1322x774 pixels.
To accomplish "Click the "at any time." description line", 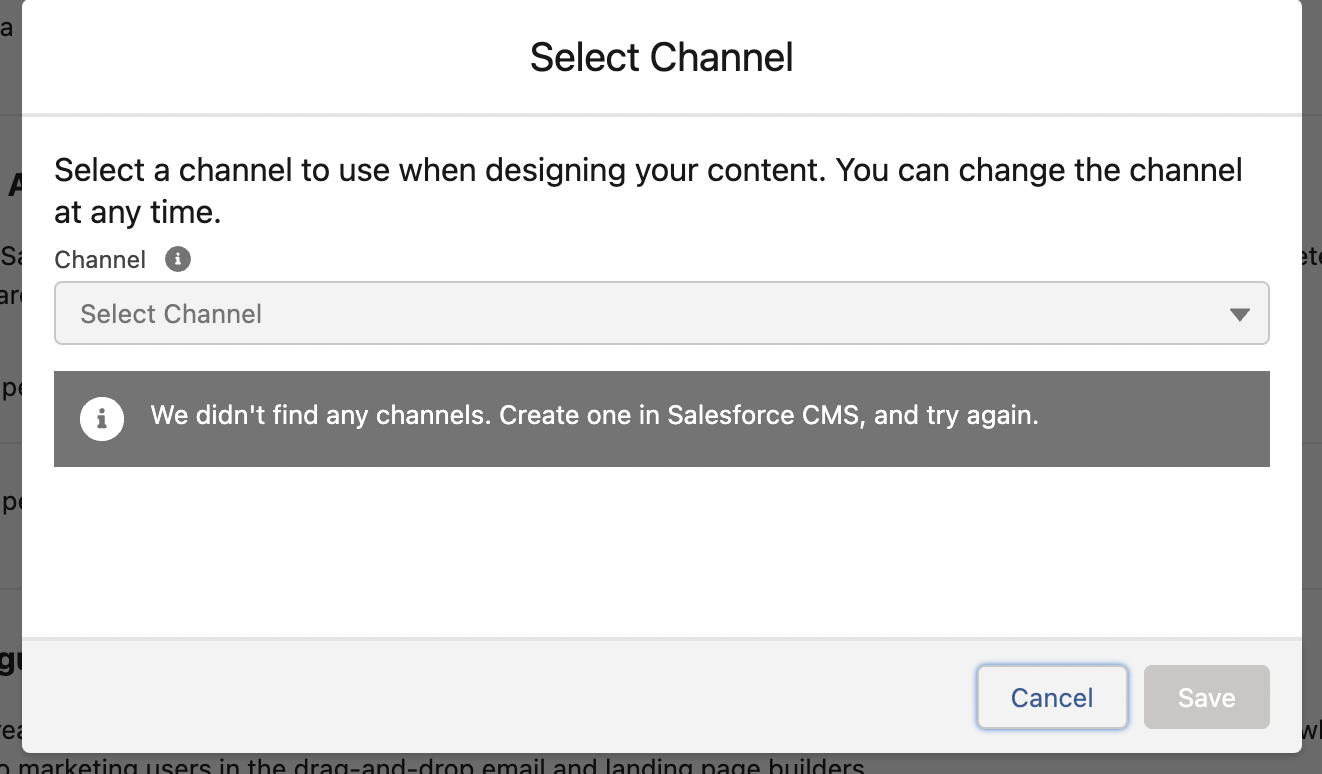I will coord(137,212).
